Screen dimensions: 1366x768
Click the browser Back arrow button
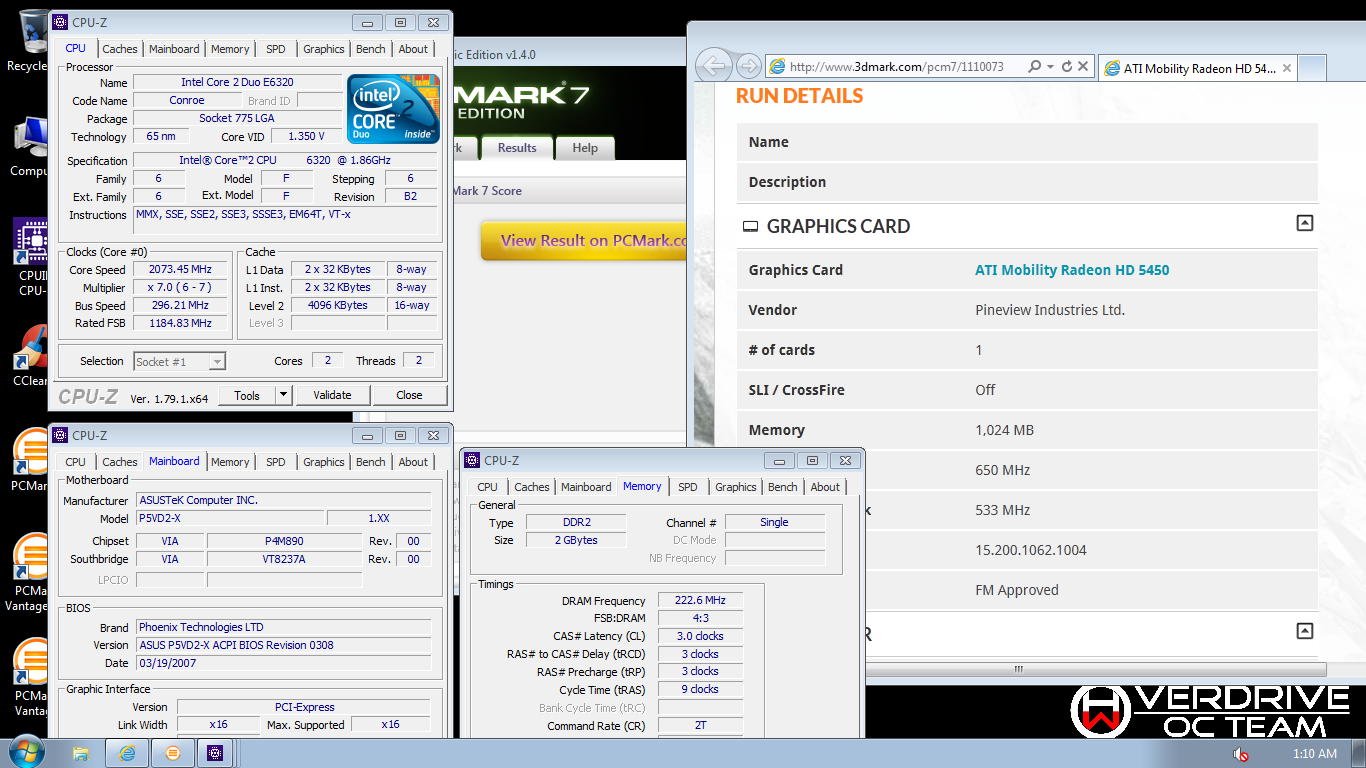coord(713,66)
